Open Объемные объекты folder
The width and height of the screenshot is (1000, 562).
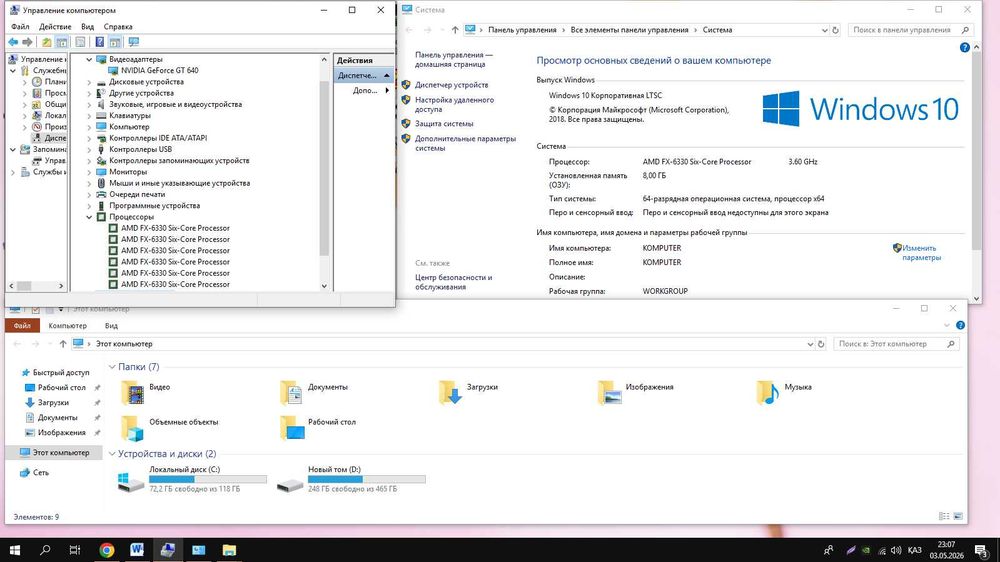pos(170,427)
